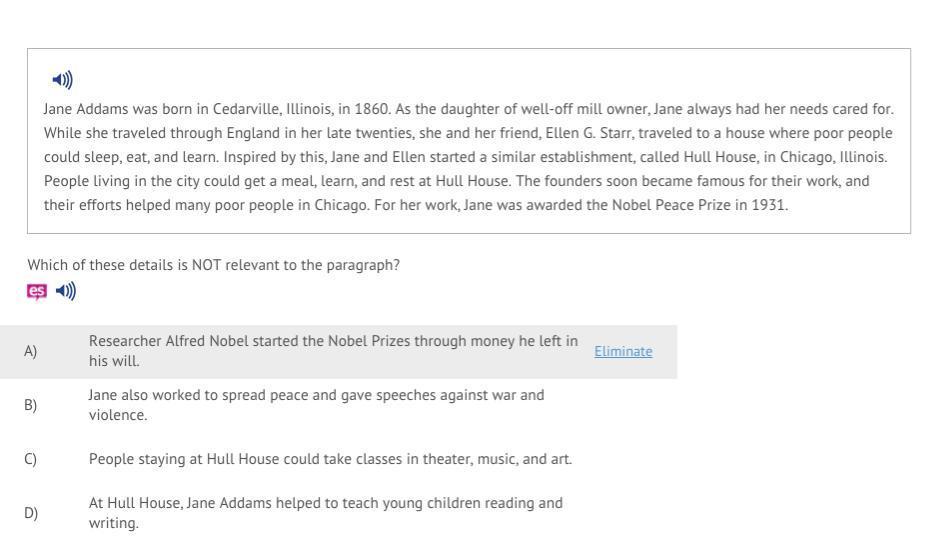
Task: Choose the teaching children reading and writing answer
Action: [325, 512]
